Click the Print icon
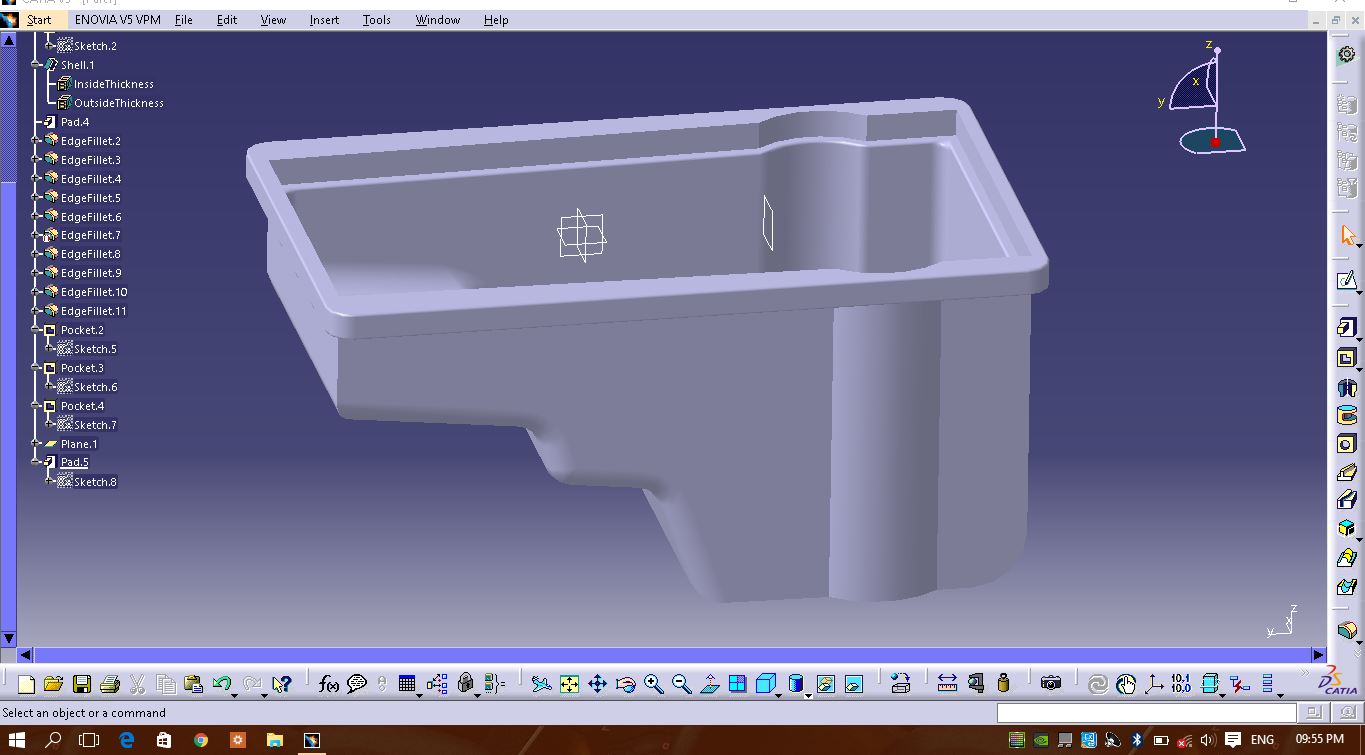Image resolution: width=1365 pixels, height=755 pixels. 110,684
